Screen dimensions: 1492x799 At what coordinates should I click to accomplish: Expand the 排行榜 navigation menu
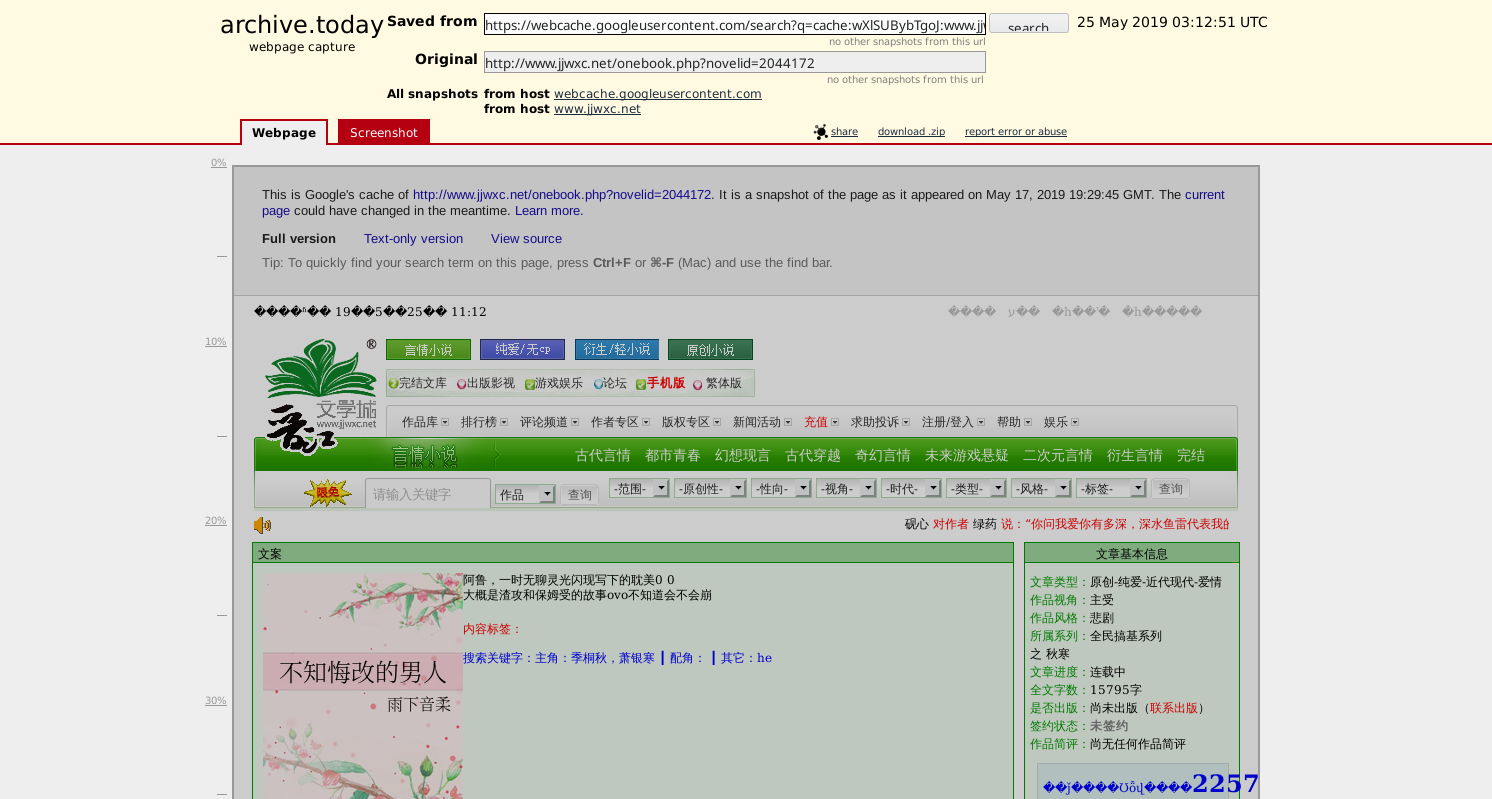pos(484,422)
